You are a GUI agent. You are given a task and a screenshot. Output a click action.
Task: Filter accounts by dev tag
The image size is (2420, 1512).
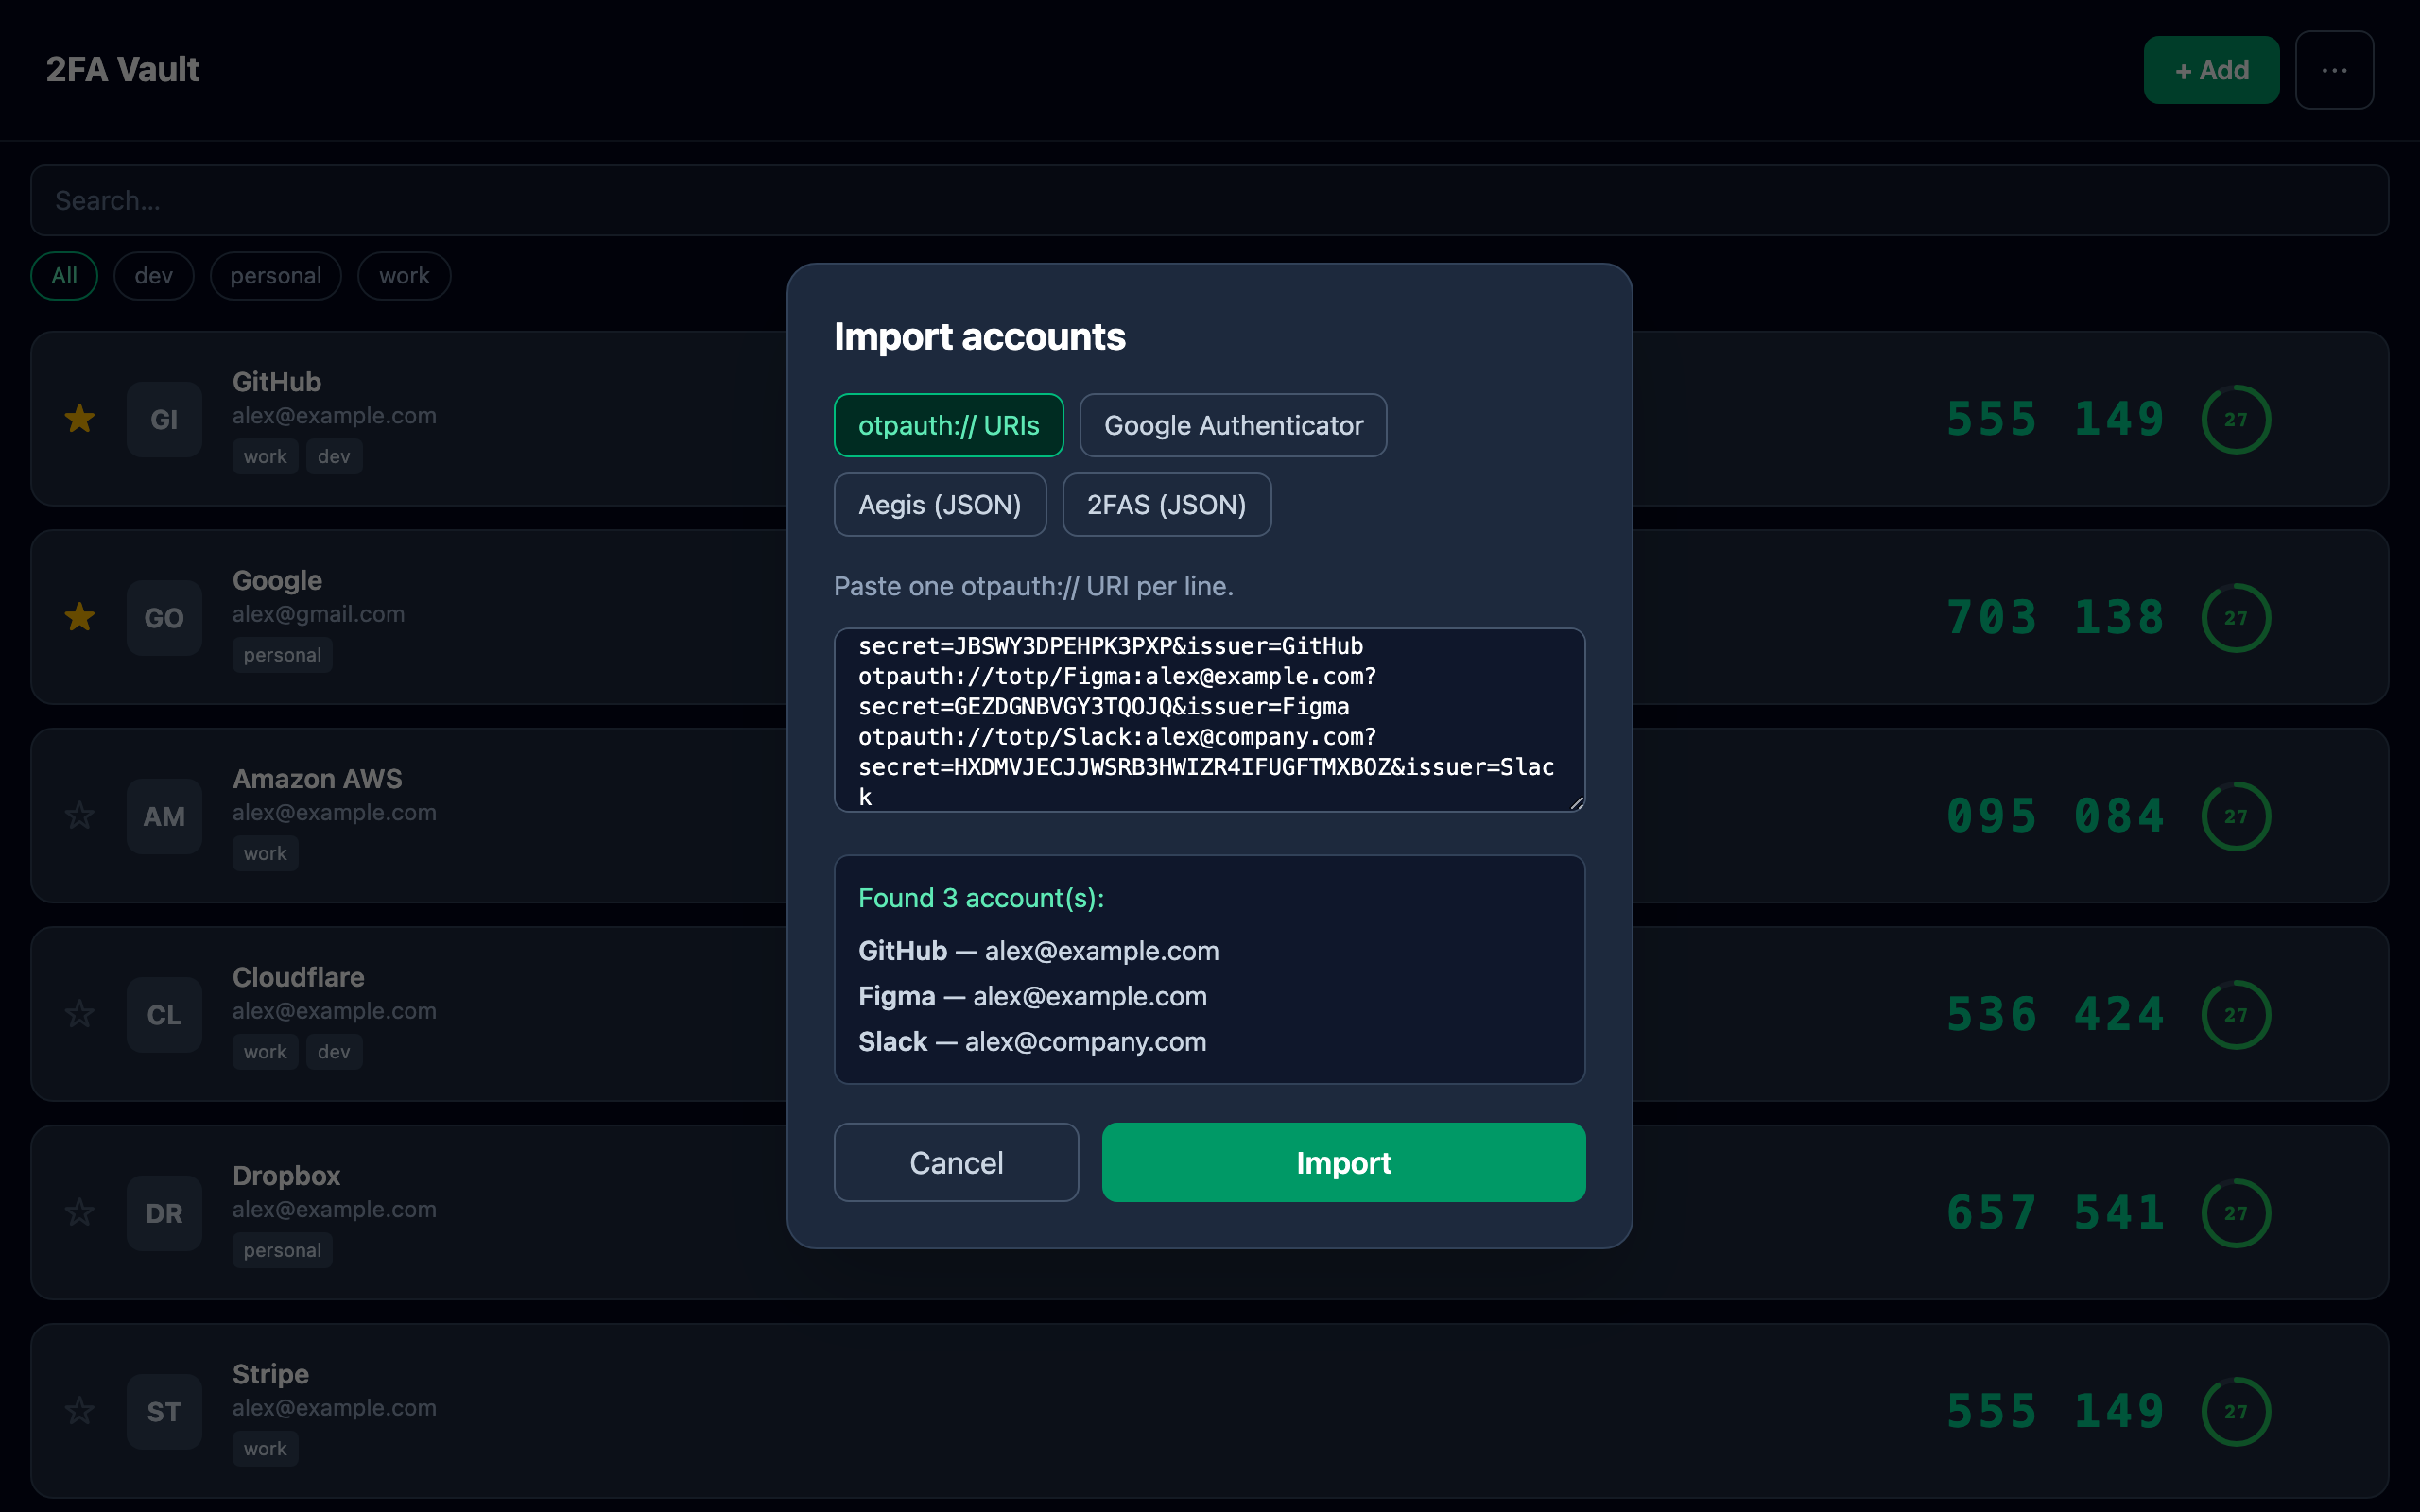pos(154,275)
